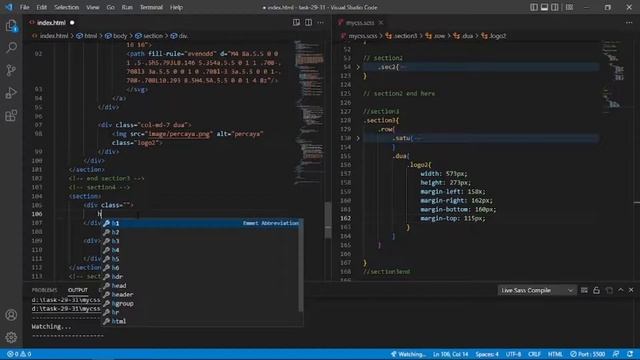640x360 pixels.
Task: Change line endings via CRLF
Action: point(534,354)
